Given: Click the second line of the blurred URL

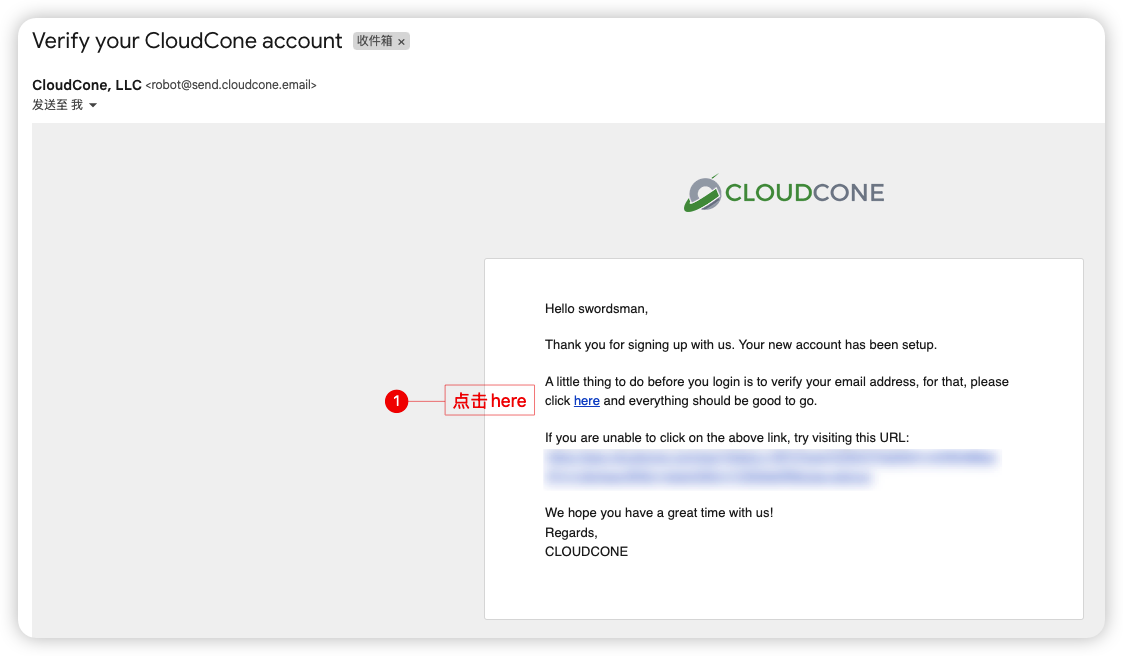Looking at the screenshot, I should coord(708,478).
